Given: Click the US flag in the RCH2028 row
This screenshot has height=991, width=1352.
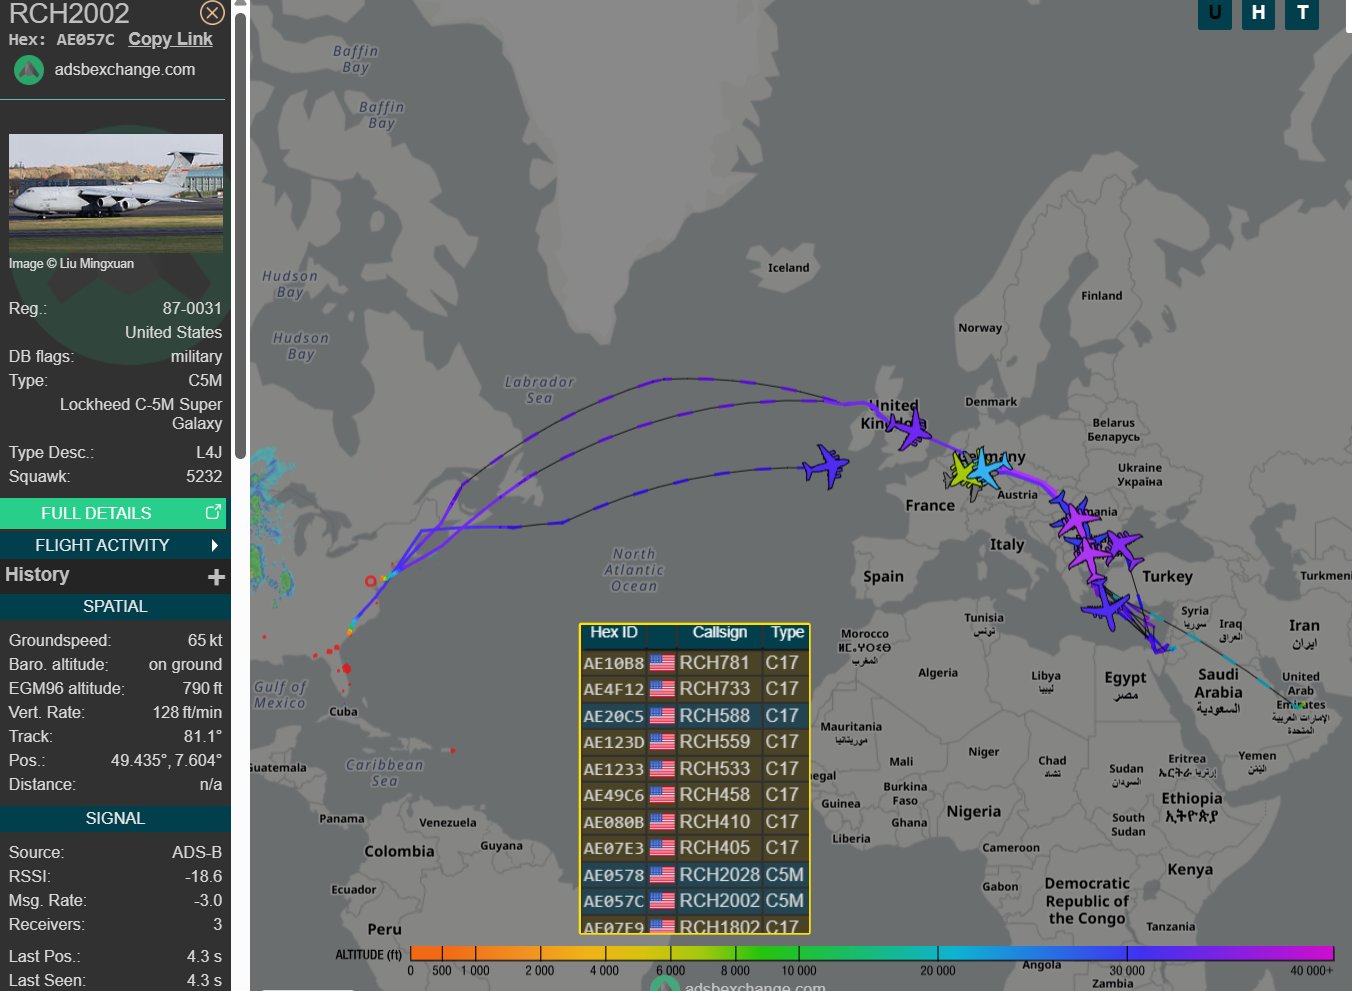Looking at the screenshot, I should tap(662, 875).
